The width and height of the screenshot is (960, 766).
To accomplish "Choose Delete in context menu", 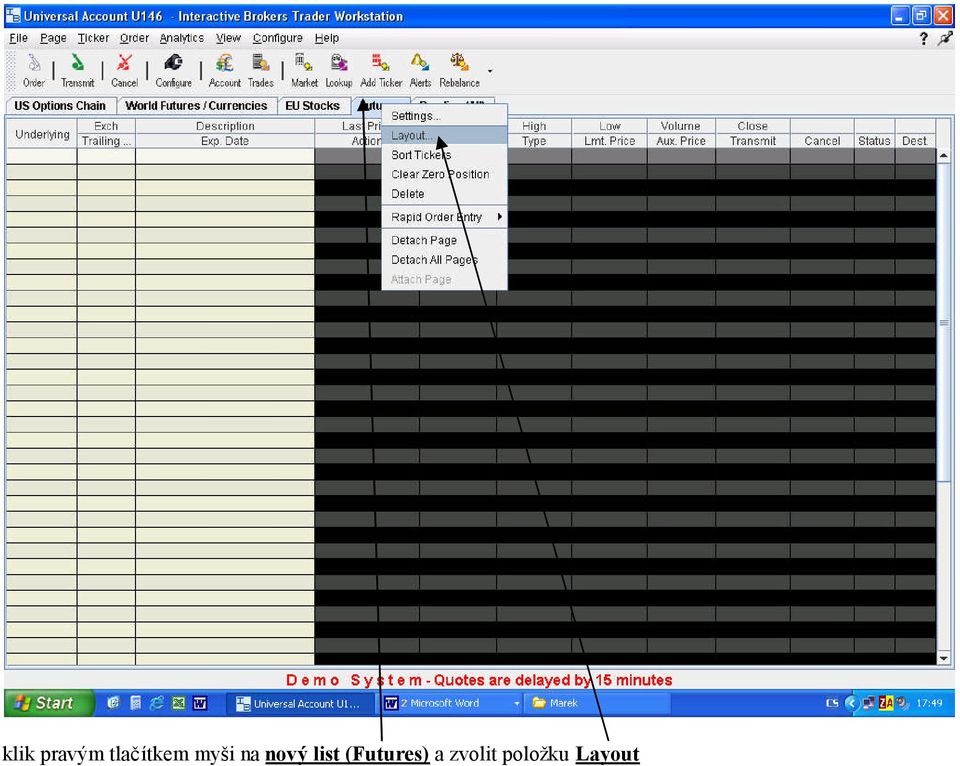I will point(444,194).
